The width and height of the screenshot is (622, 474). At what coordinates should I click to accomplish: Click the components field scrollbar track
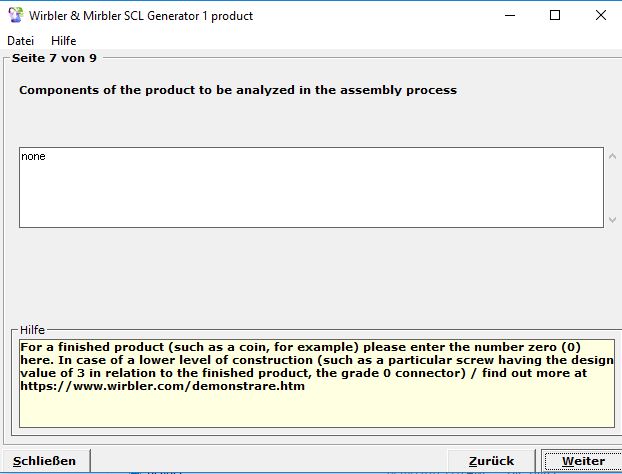tap(612, 188)
